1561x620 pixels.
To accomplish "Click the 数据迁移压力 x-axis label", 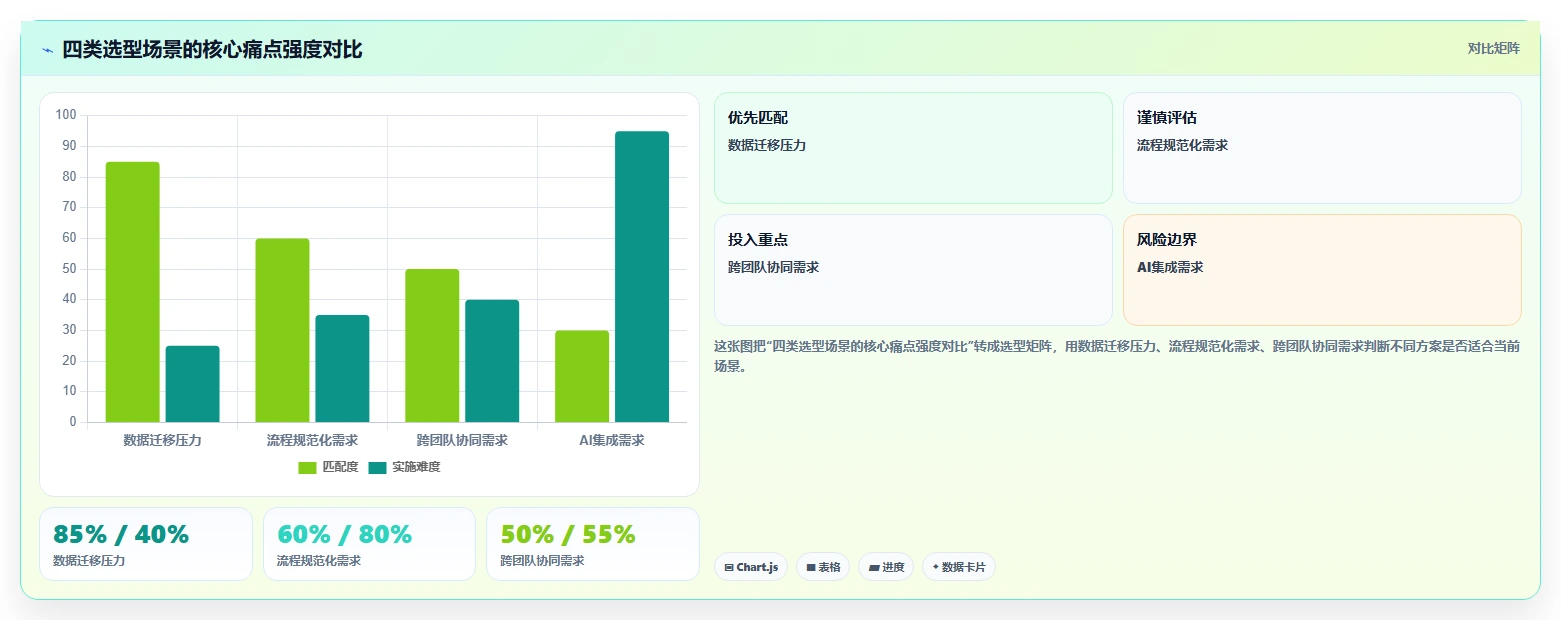I will coord(162,440).
